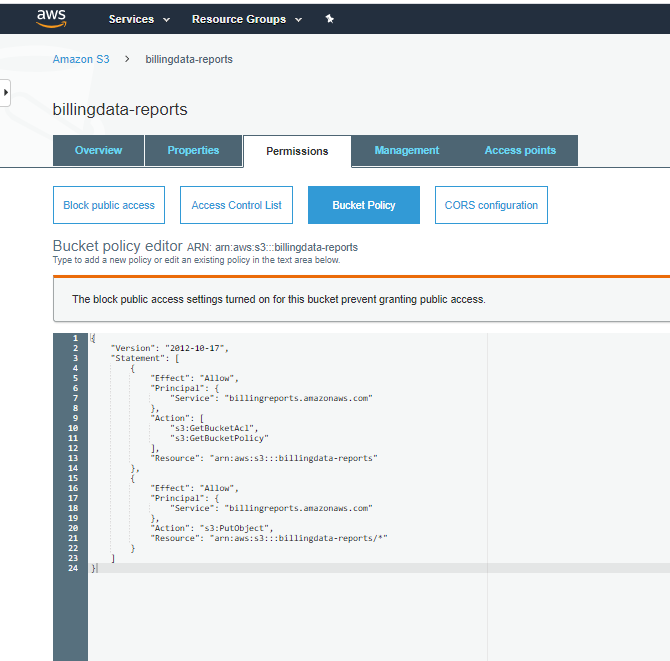Open the Services dropdown menu
Viewport: 670px width, 661px height.
pos(139,19)
